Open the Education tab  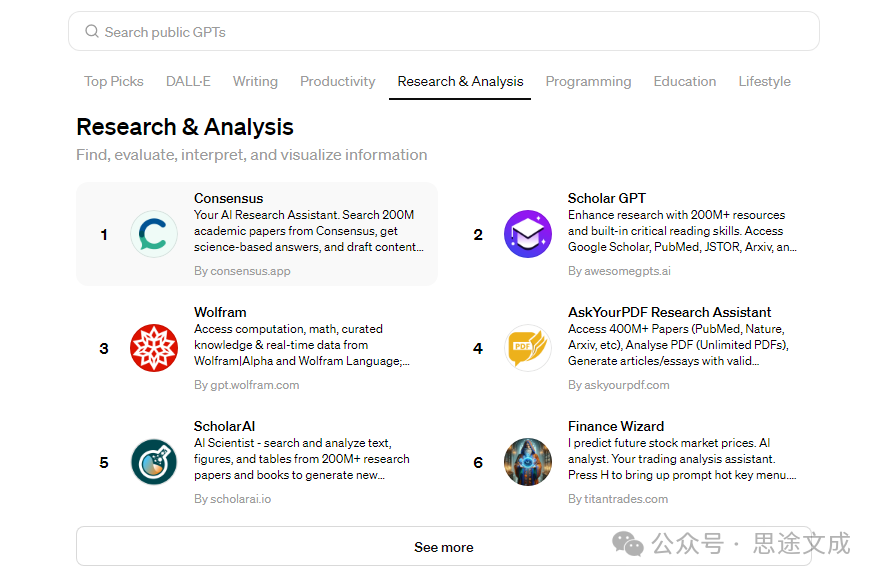pyautogui.click(x=684, y=82)
